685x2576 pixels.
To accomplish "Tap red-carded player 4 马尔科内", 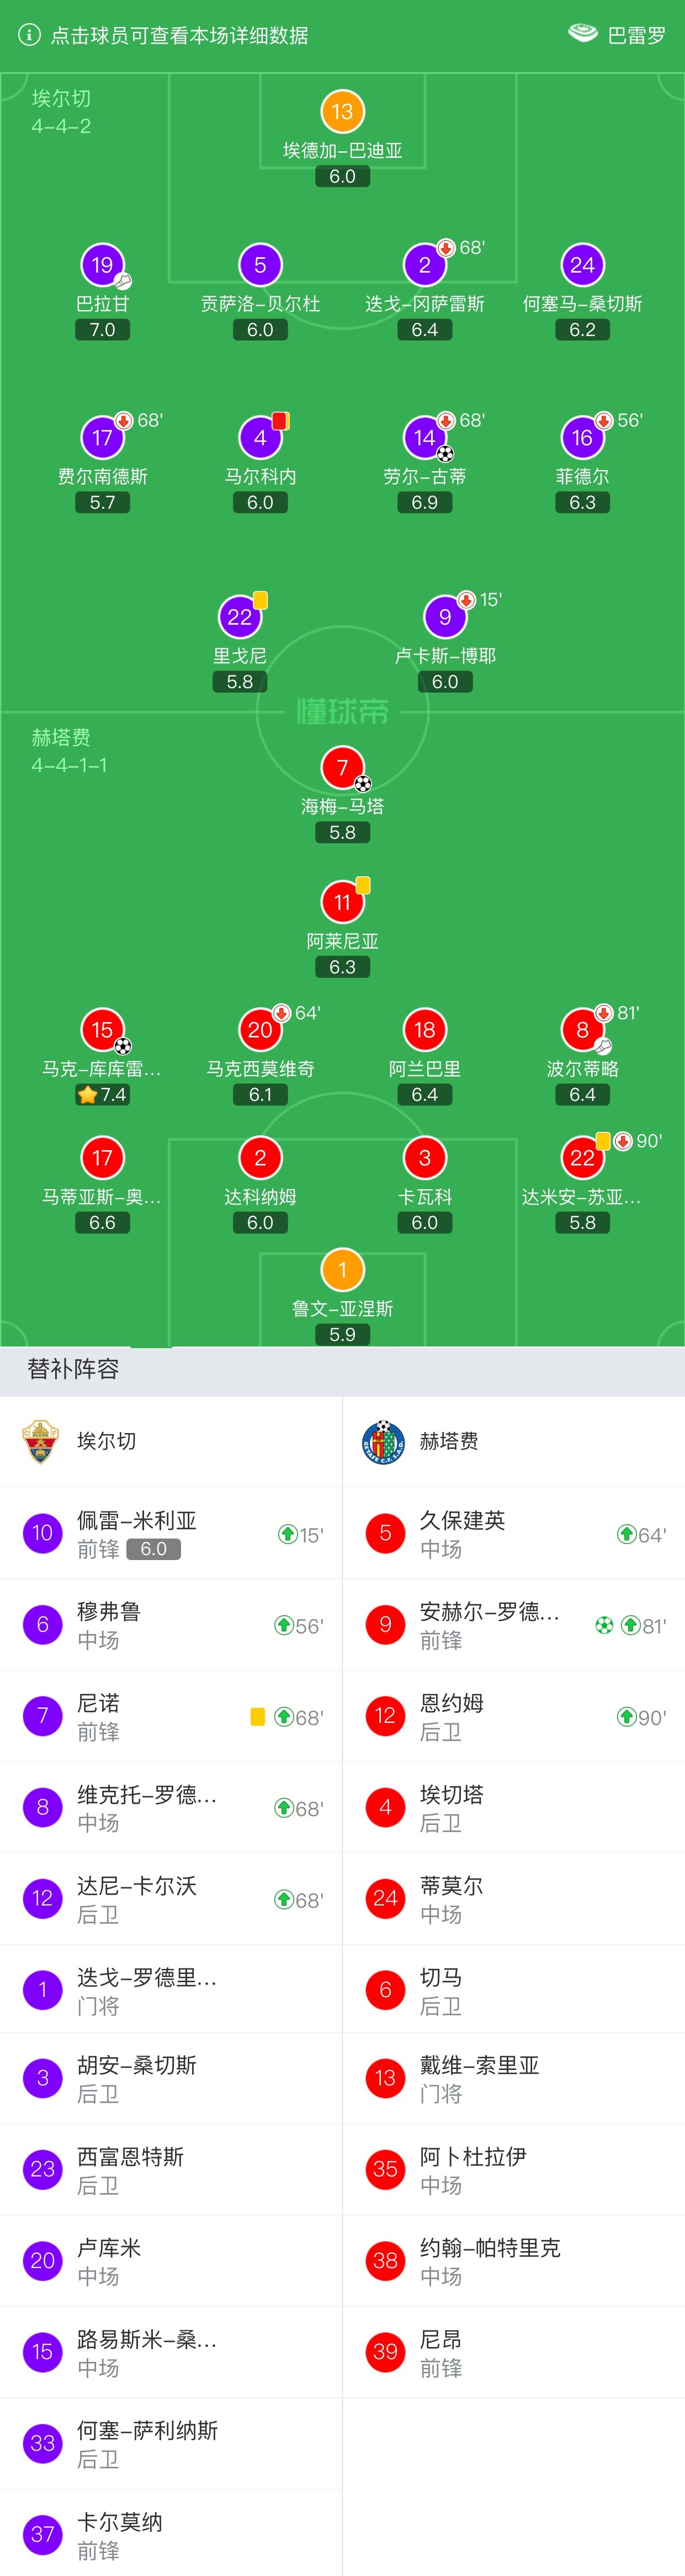I will [260, 438].
